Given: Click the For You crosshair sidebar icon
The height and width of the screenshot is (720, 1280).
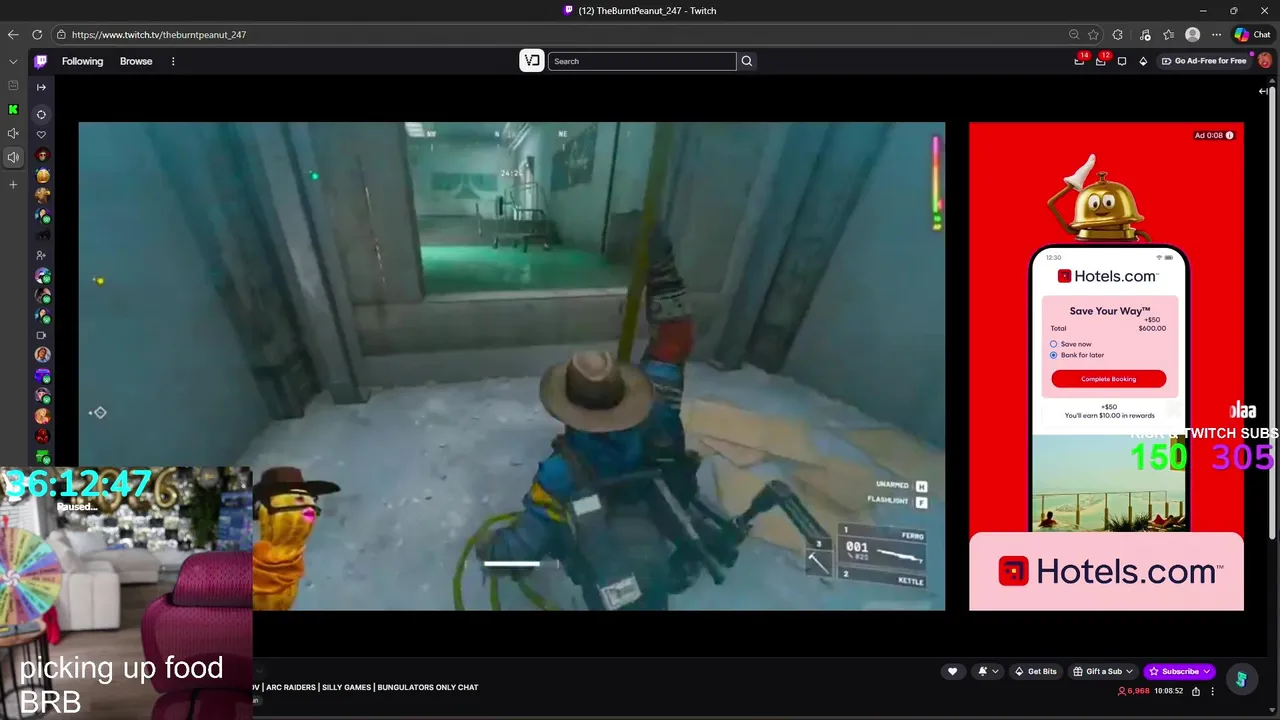Looking at the screenshot, I should tap(41, 114).
